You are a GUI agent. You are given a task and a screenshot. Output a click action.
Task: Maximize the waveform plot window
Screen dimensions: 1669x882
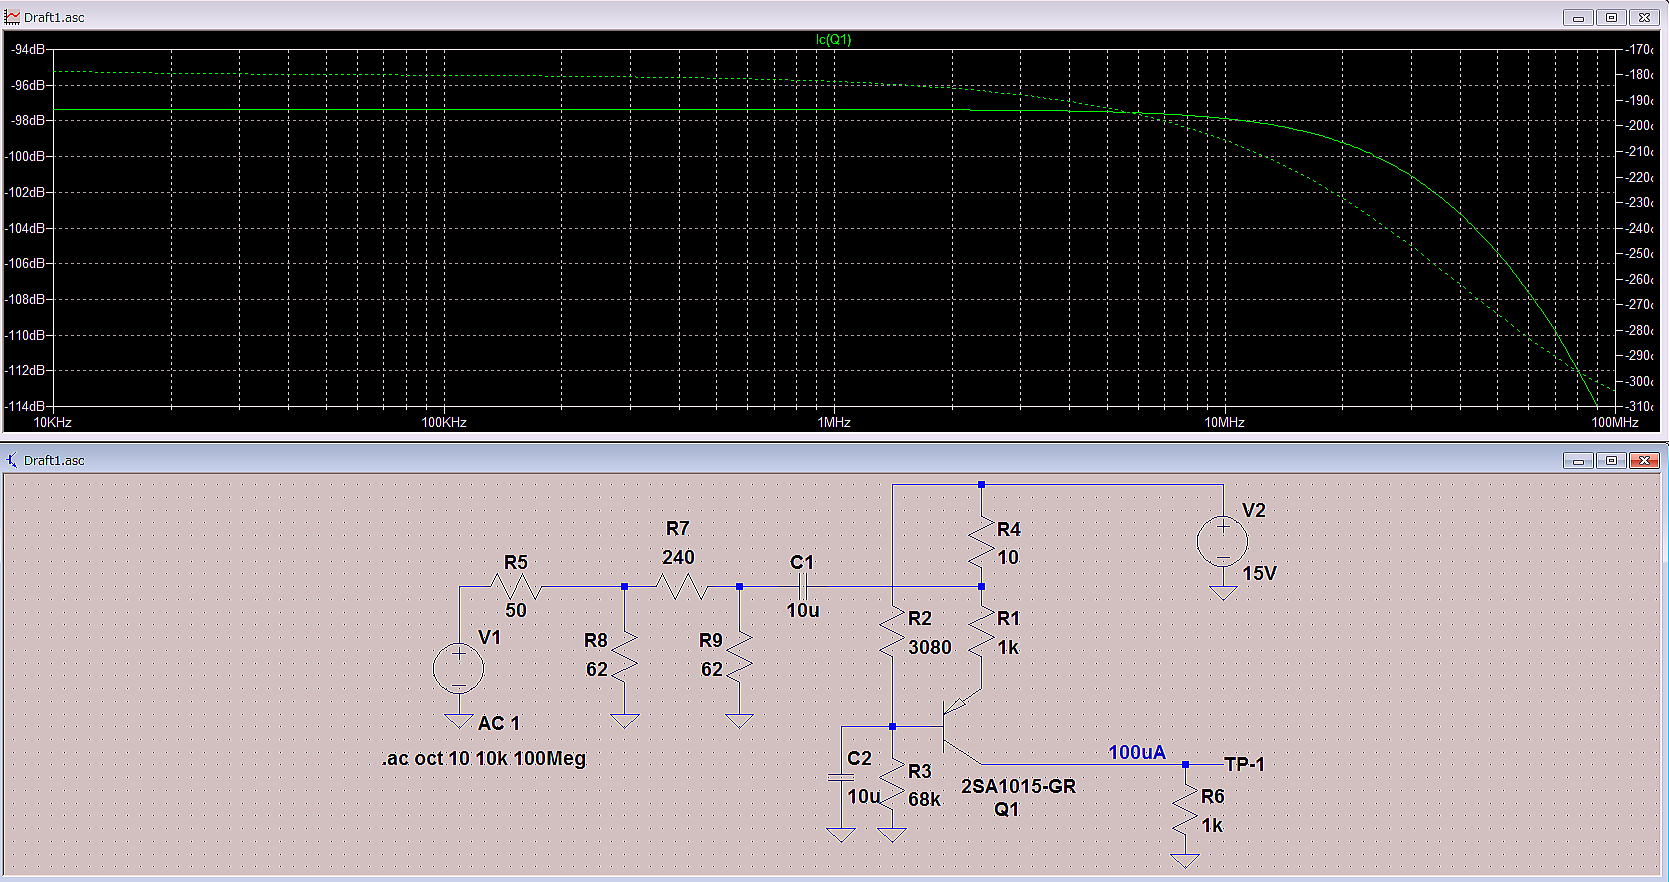coord(1611,17)
